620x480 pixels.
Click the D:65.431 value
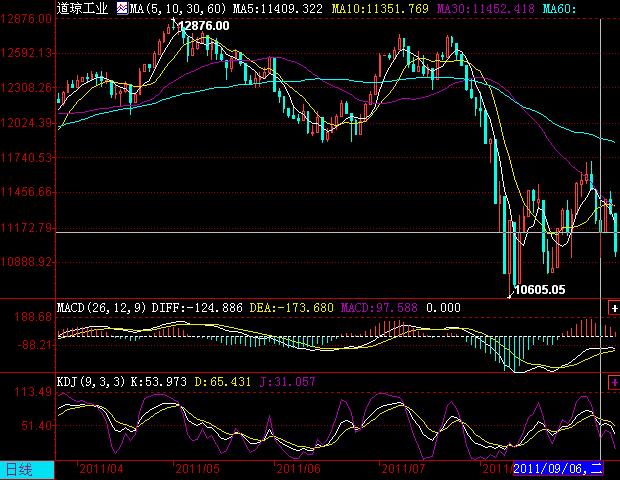pos(223,382)
